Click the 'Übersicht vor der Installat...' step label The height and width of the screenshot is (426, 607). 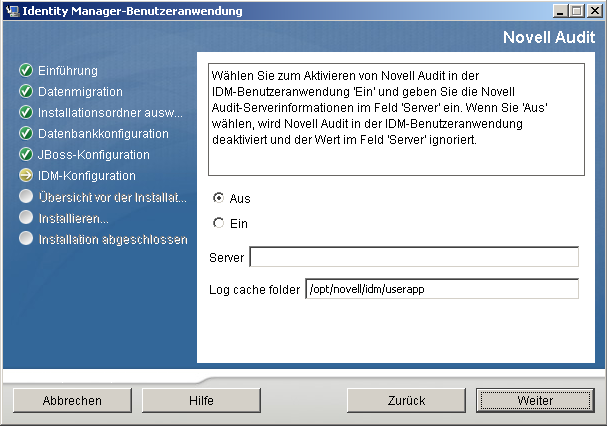(113, 198)
